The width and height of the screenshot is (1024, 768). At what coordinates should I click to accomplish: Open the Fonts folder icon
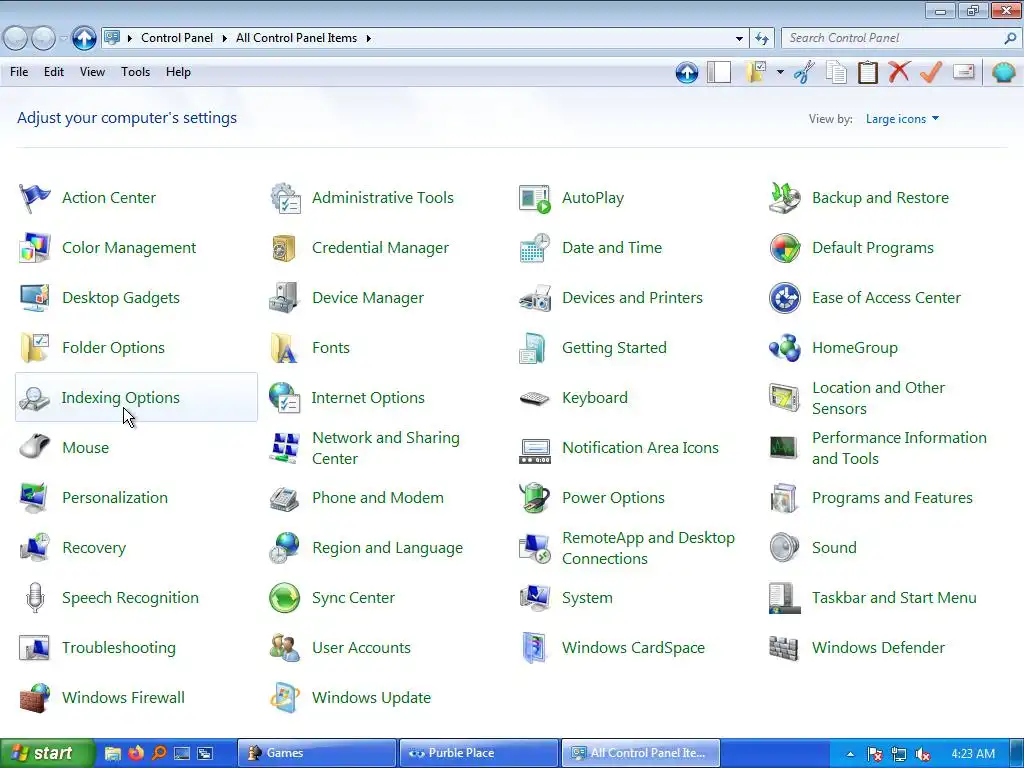285,348
